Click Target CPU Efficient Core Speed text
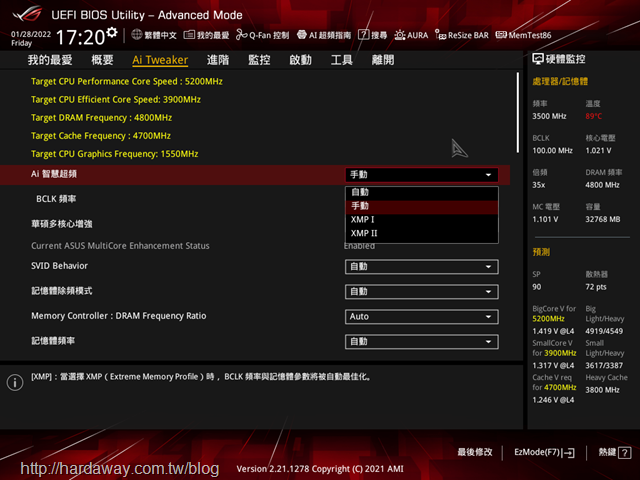This screenshot has width=640, height=480. point(116,99)
